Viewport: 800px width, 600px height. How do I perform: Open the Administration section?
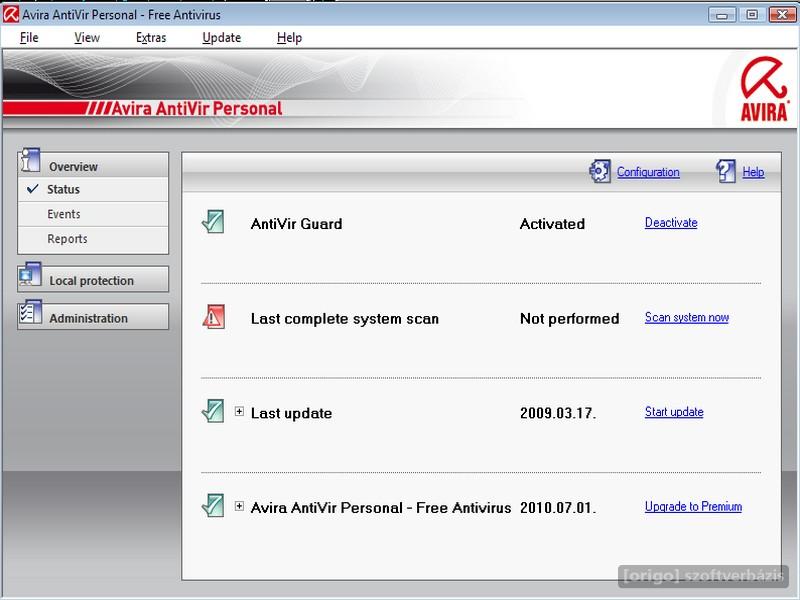point(93,317)
